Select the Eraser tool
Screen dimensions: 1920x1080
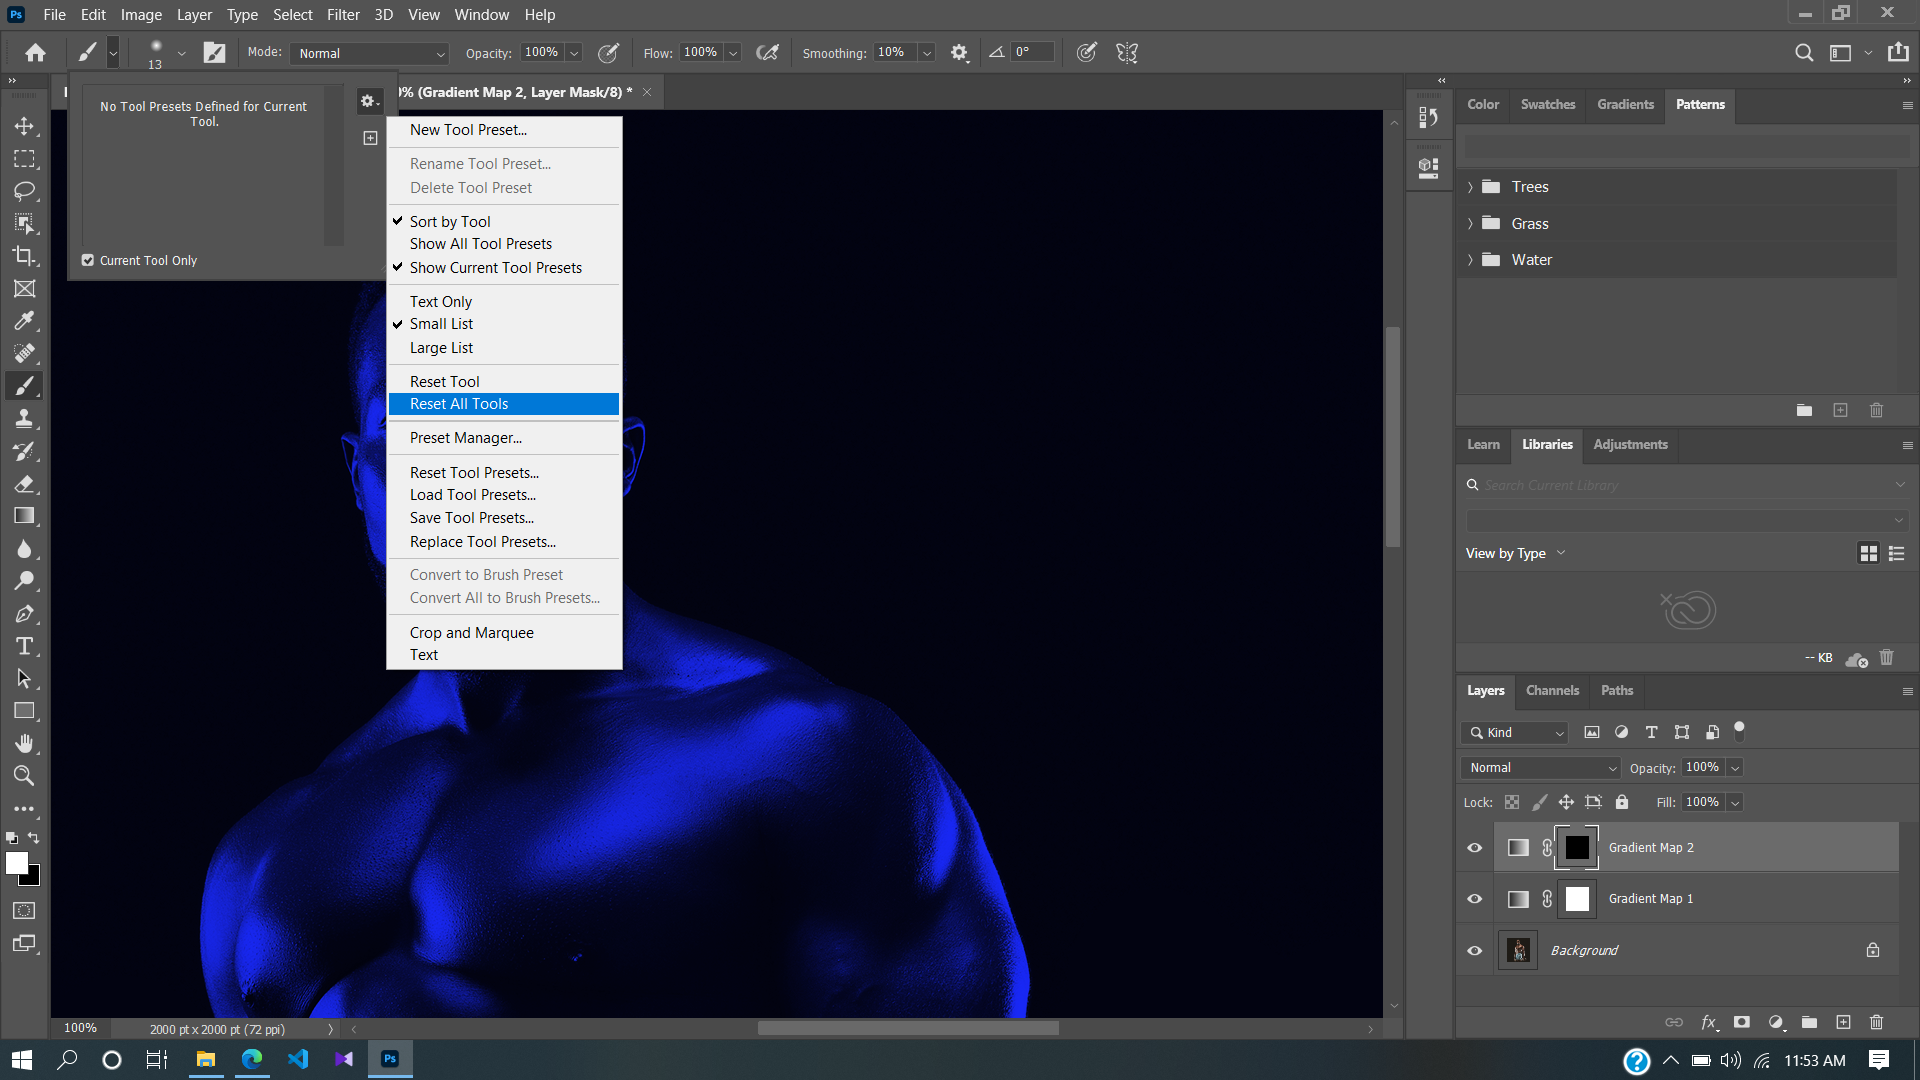[24, 484]
